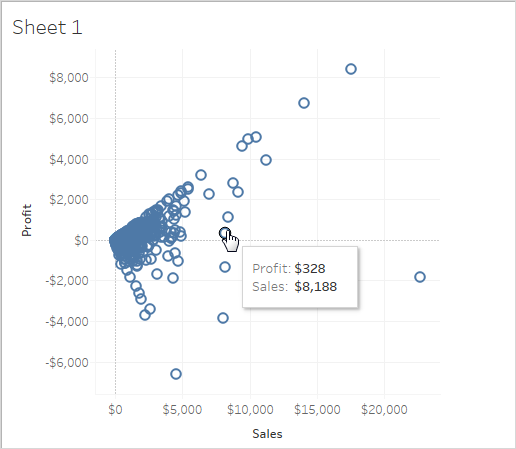The image size is (516, 449).
Task: Select the mark near $6,300 sales, $3,200 profit
Action: pyautogui.click(x=201, y=175)
